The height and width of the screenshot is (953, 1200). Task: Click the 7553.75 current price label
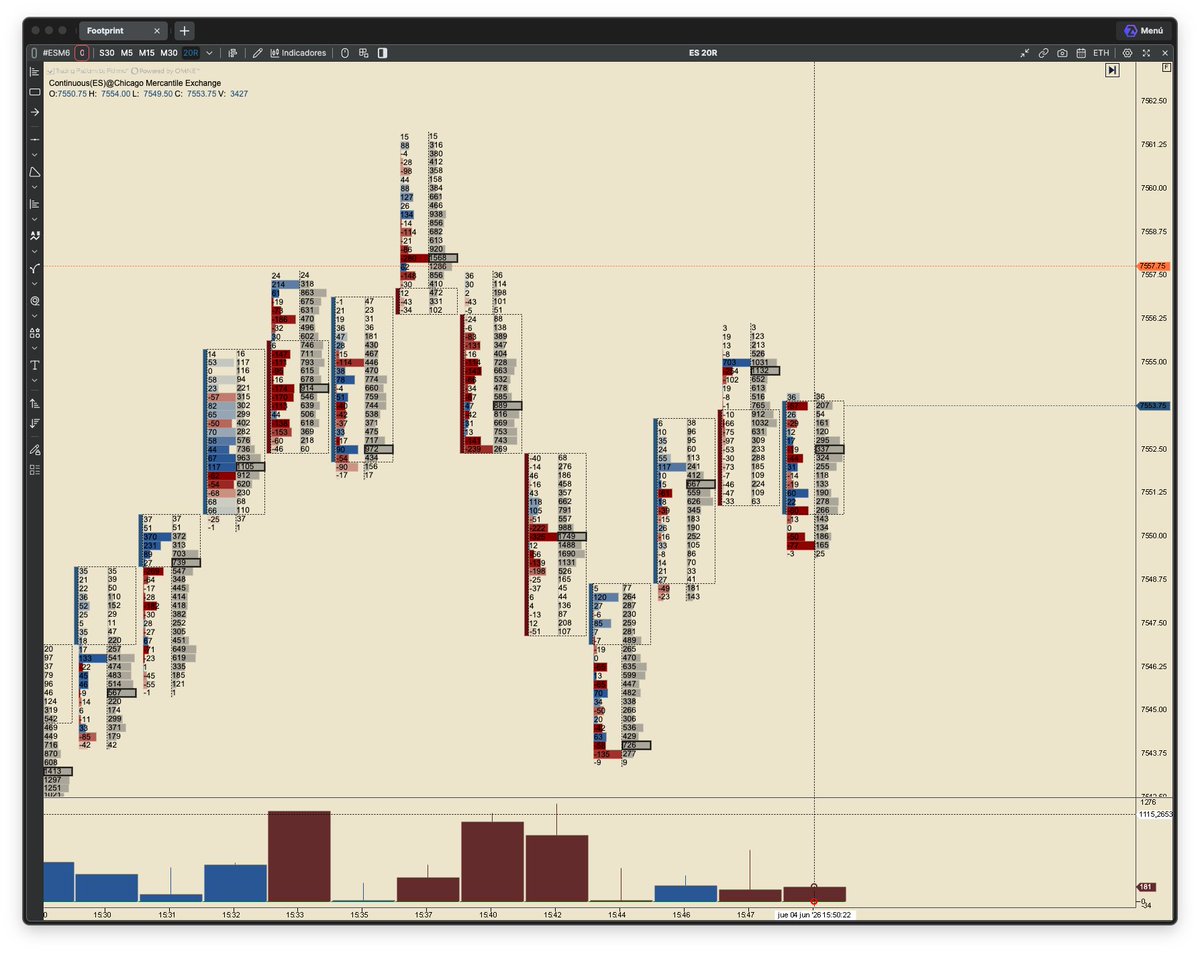pos(1153,405)
